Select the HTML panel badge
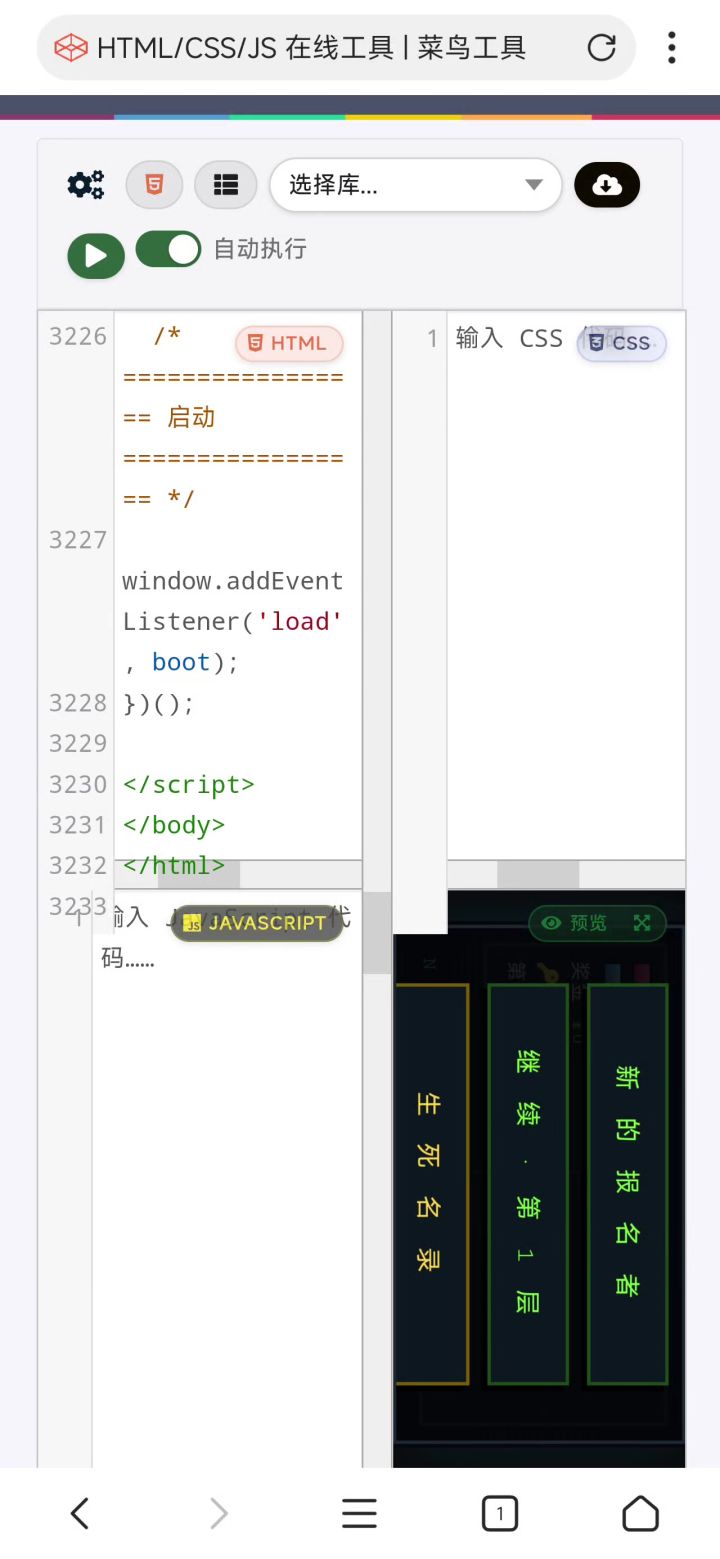Viewport: 720px width, 1559px height. pyautogui.click(x=289, y=343)
